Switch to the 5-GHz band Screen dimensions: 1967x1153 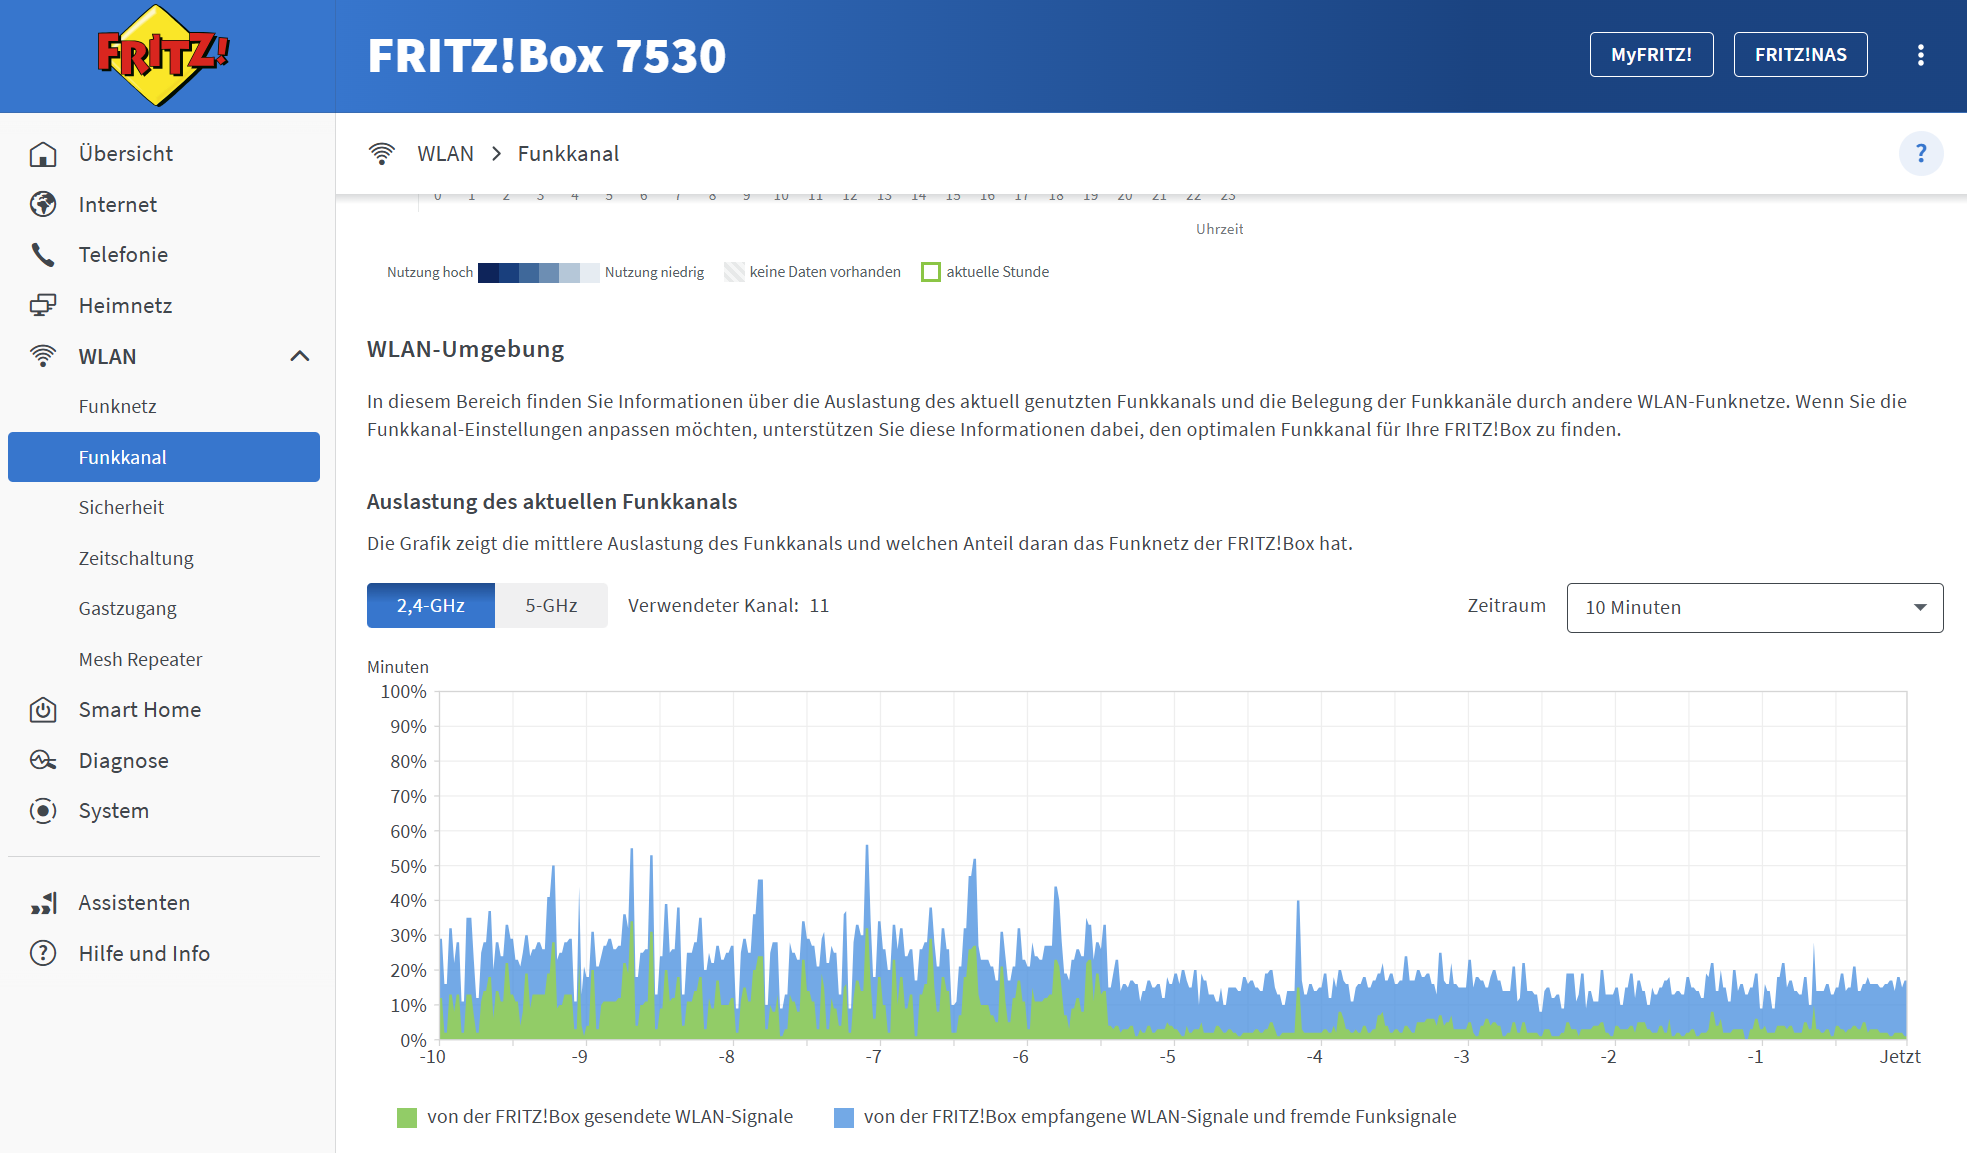pos(551,606)
